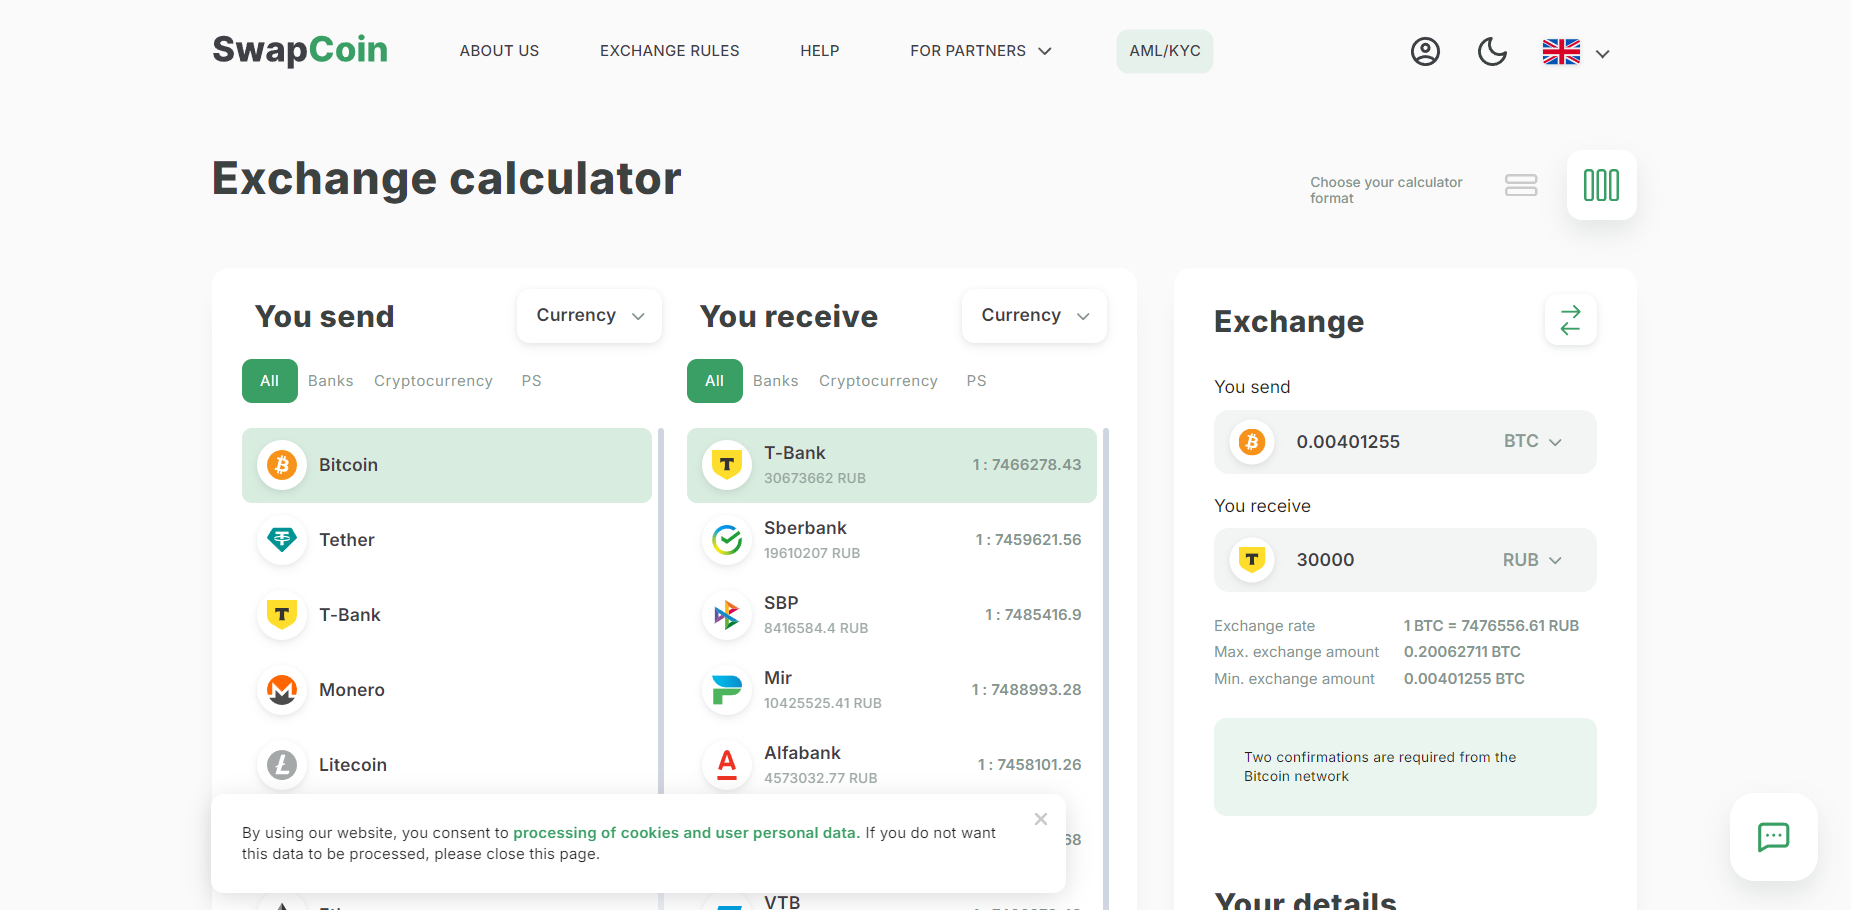Select Cryptocurrency tab under You send
The height and width of the screenshot is (910, 1851).
[x=433, y=381]
